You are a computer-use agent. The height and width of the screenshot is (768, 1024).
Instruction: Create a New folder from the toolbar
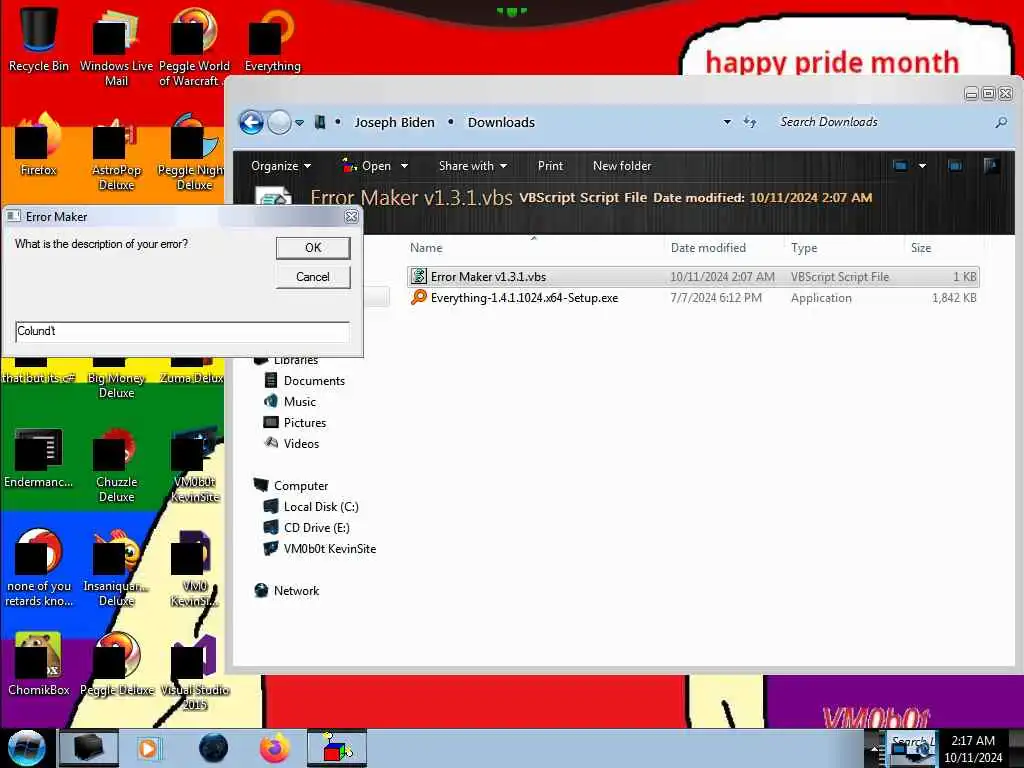622,166
